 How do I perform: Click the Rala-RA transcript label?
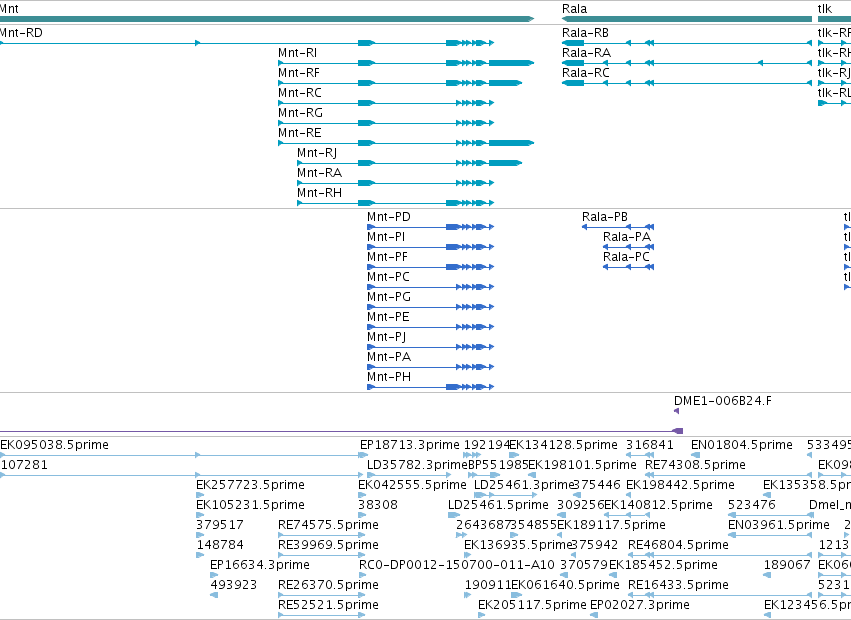click(x=586, y=53)
